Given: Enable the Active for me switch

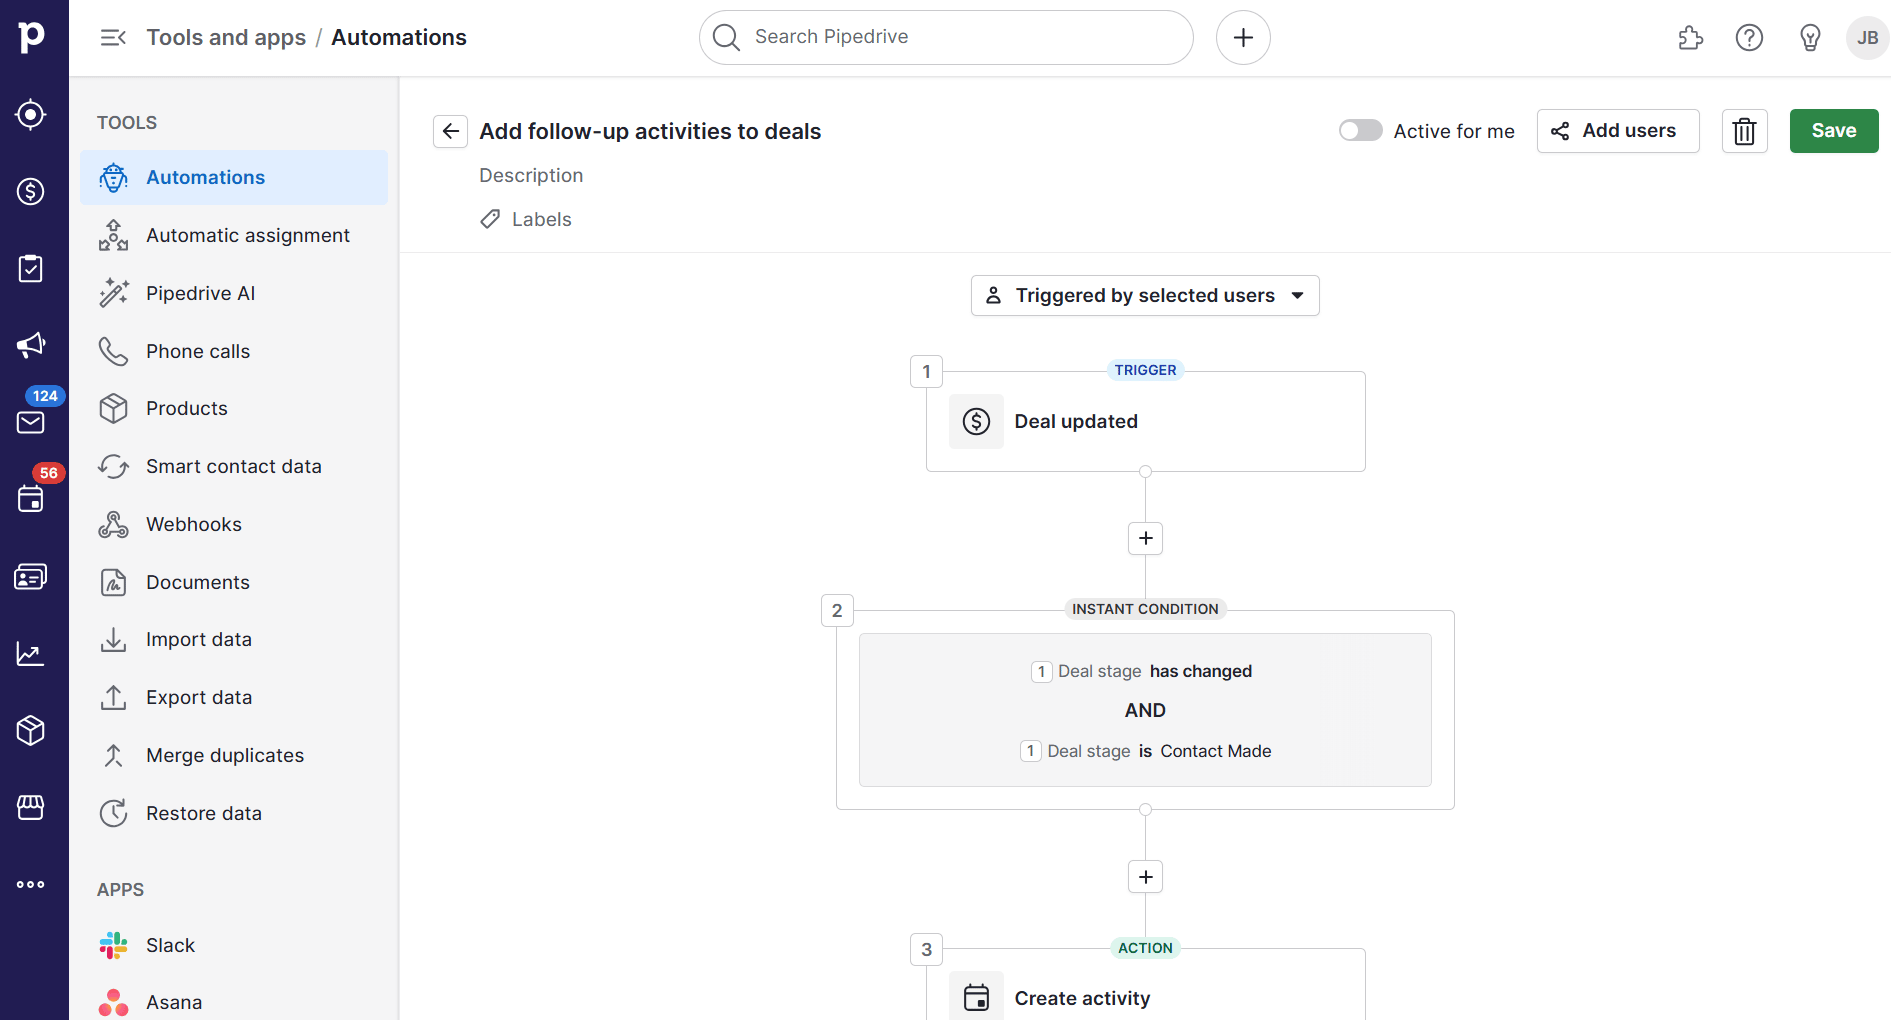Looking at the screenshot, I should [x=1360, y=130].
